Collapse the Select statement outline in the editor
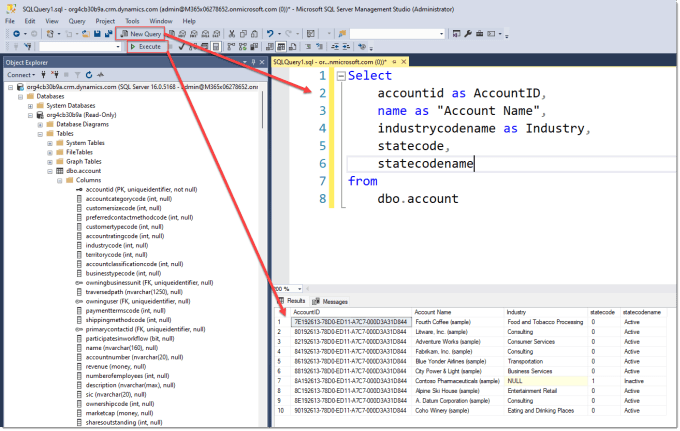The width and height of the screenshot is (680, 431). [341, 76]
